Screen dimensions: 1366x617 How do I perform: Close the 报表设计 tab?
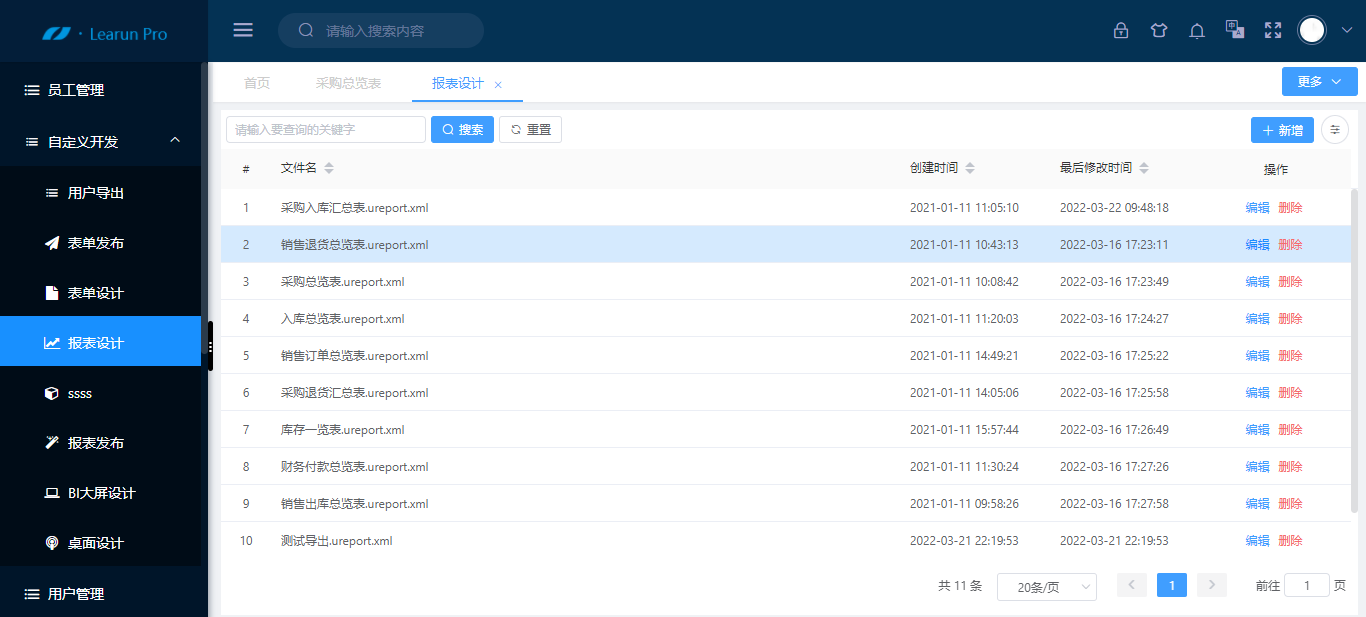498,85
